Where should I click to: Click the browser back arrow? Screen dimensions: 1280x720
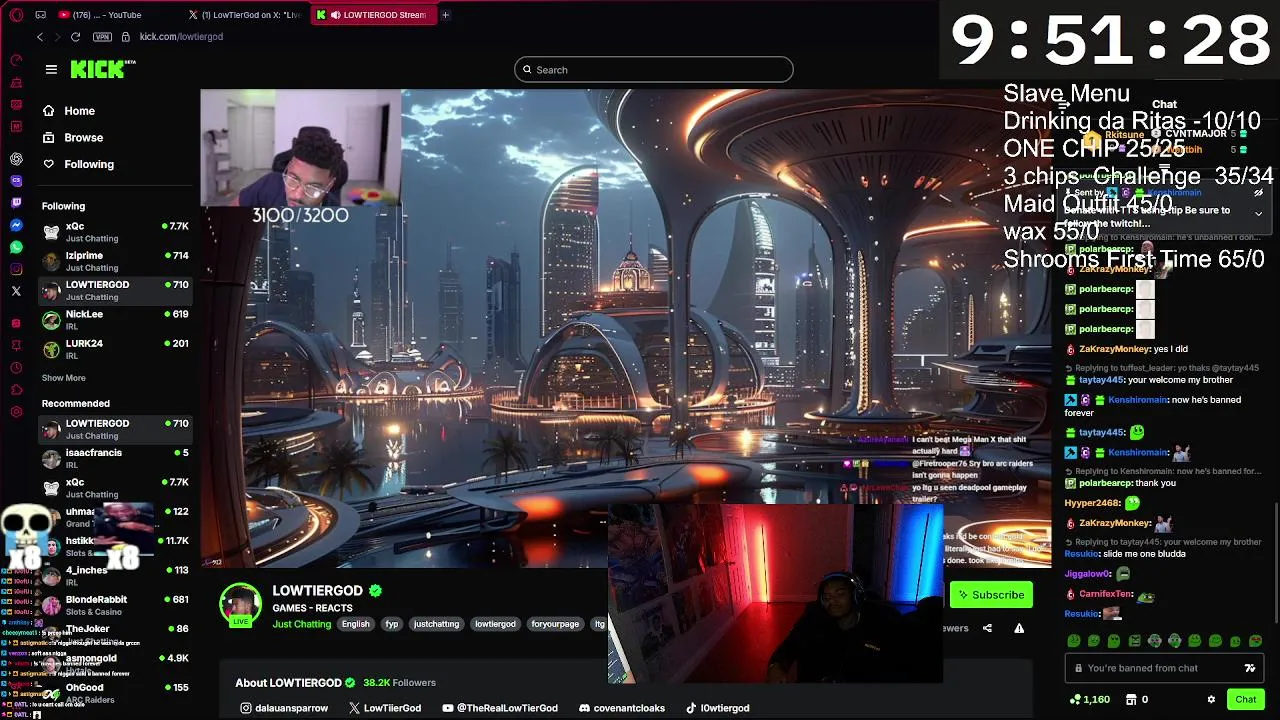coord(40,37)
